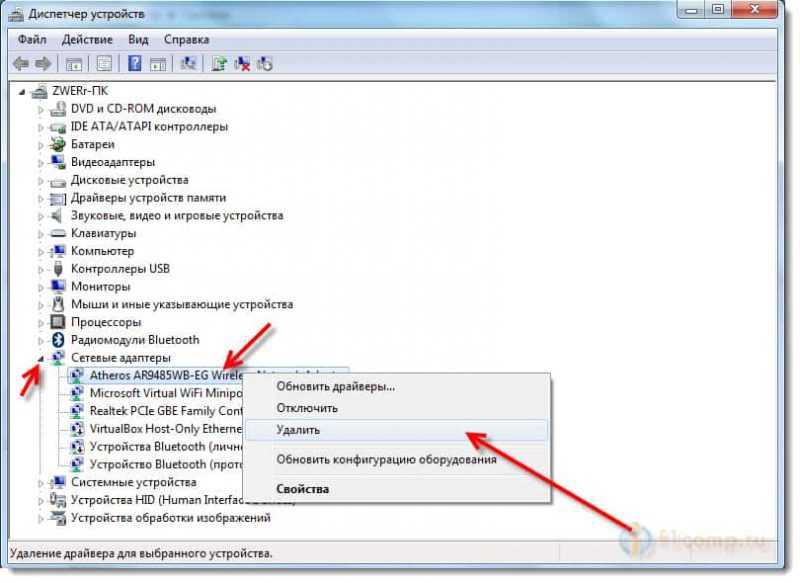The height and width of the screenshot is (583, 800).
Task: Choose Отключить in the context menu
Action: [396, 408]
